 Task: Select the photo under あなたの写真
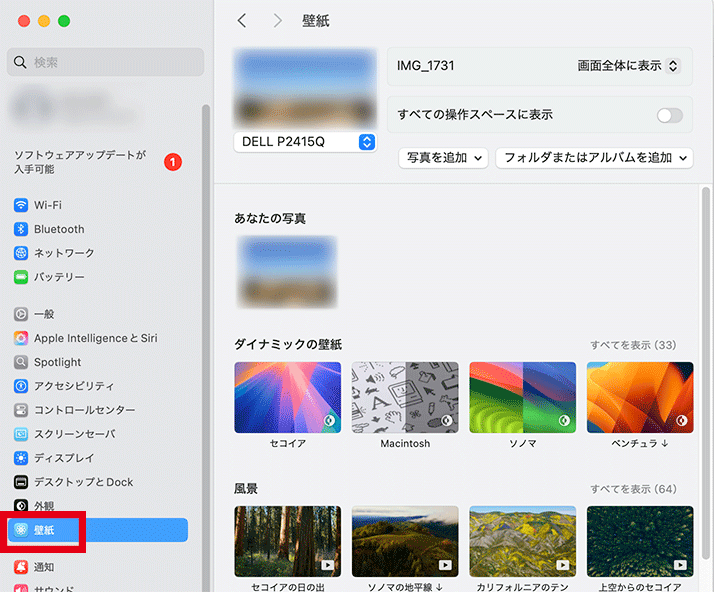coord(287,272)
